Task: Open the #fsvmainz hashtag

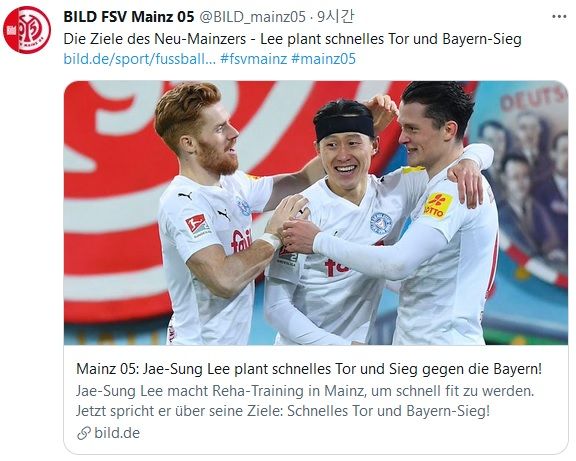Action: [x=253, y=59]
